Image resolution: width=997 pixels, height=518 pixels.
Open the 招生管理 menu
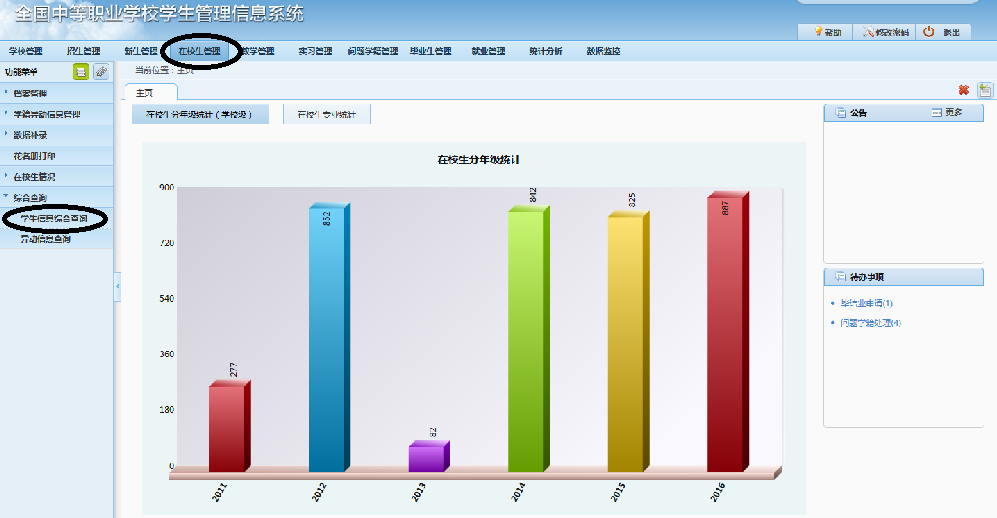pyautogui.click(x=83, y=51)
